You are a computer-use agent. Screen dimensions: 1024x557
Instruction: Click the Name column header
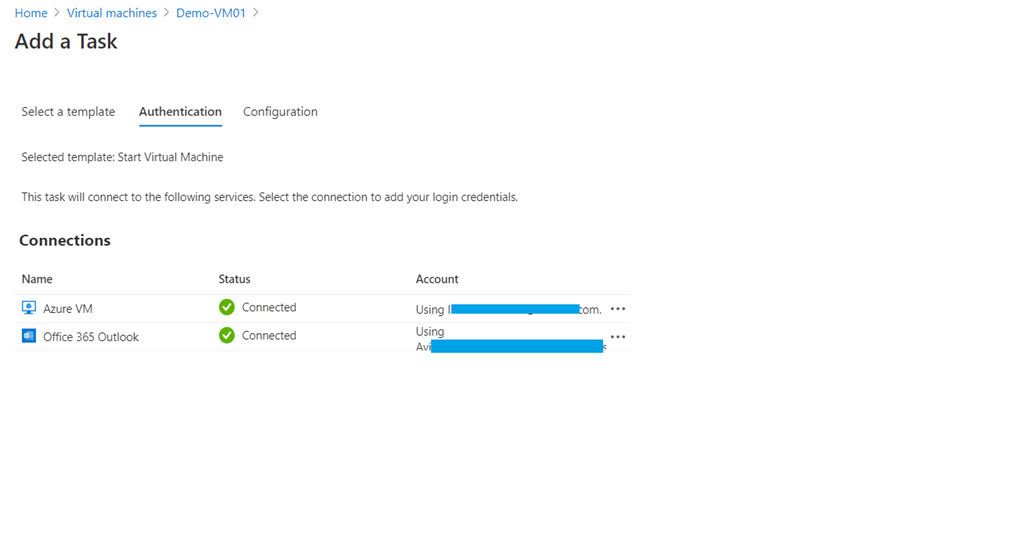click(37, 279)
